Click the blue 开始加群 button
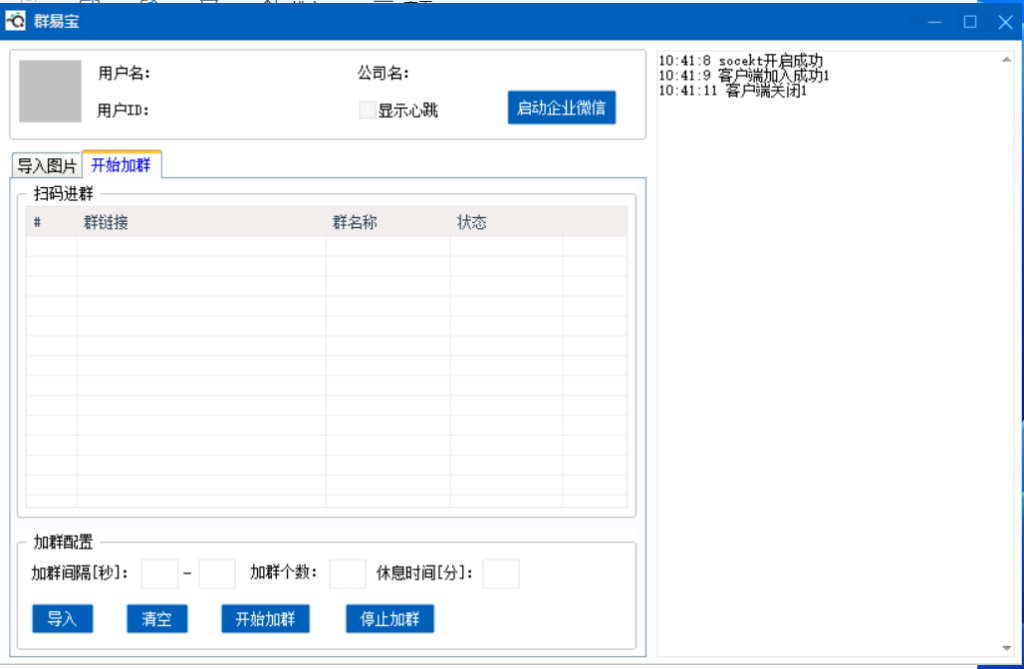This screenshot has width=1024, height=669. click(265, 619)
